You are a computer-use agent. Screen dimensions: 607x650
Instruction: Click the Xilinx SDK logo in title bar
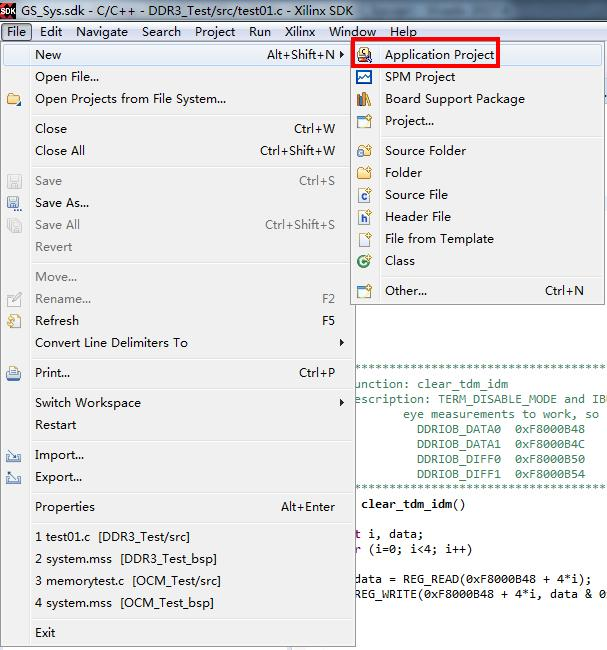coord(8,10)
